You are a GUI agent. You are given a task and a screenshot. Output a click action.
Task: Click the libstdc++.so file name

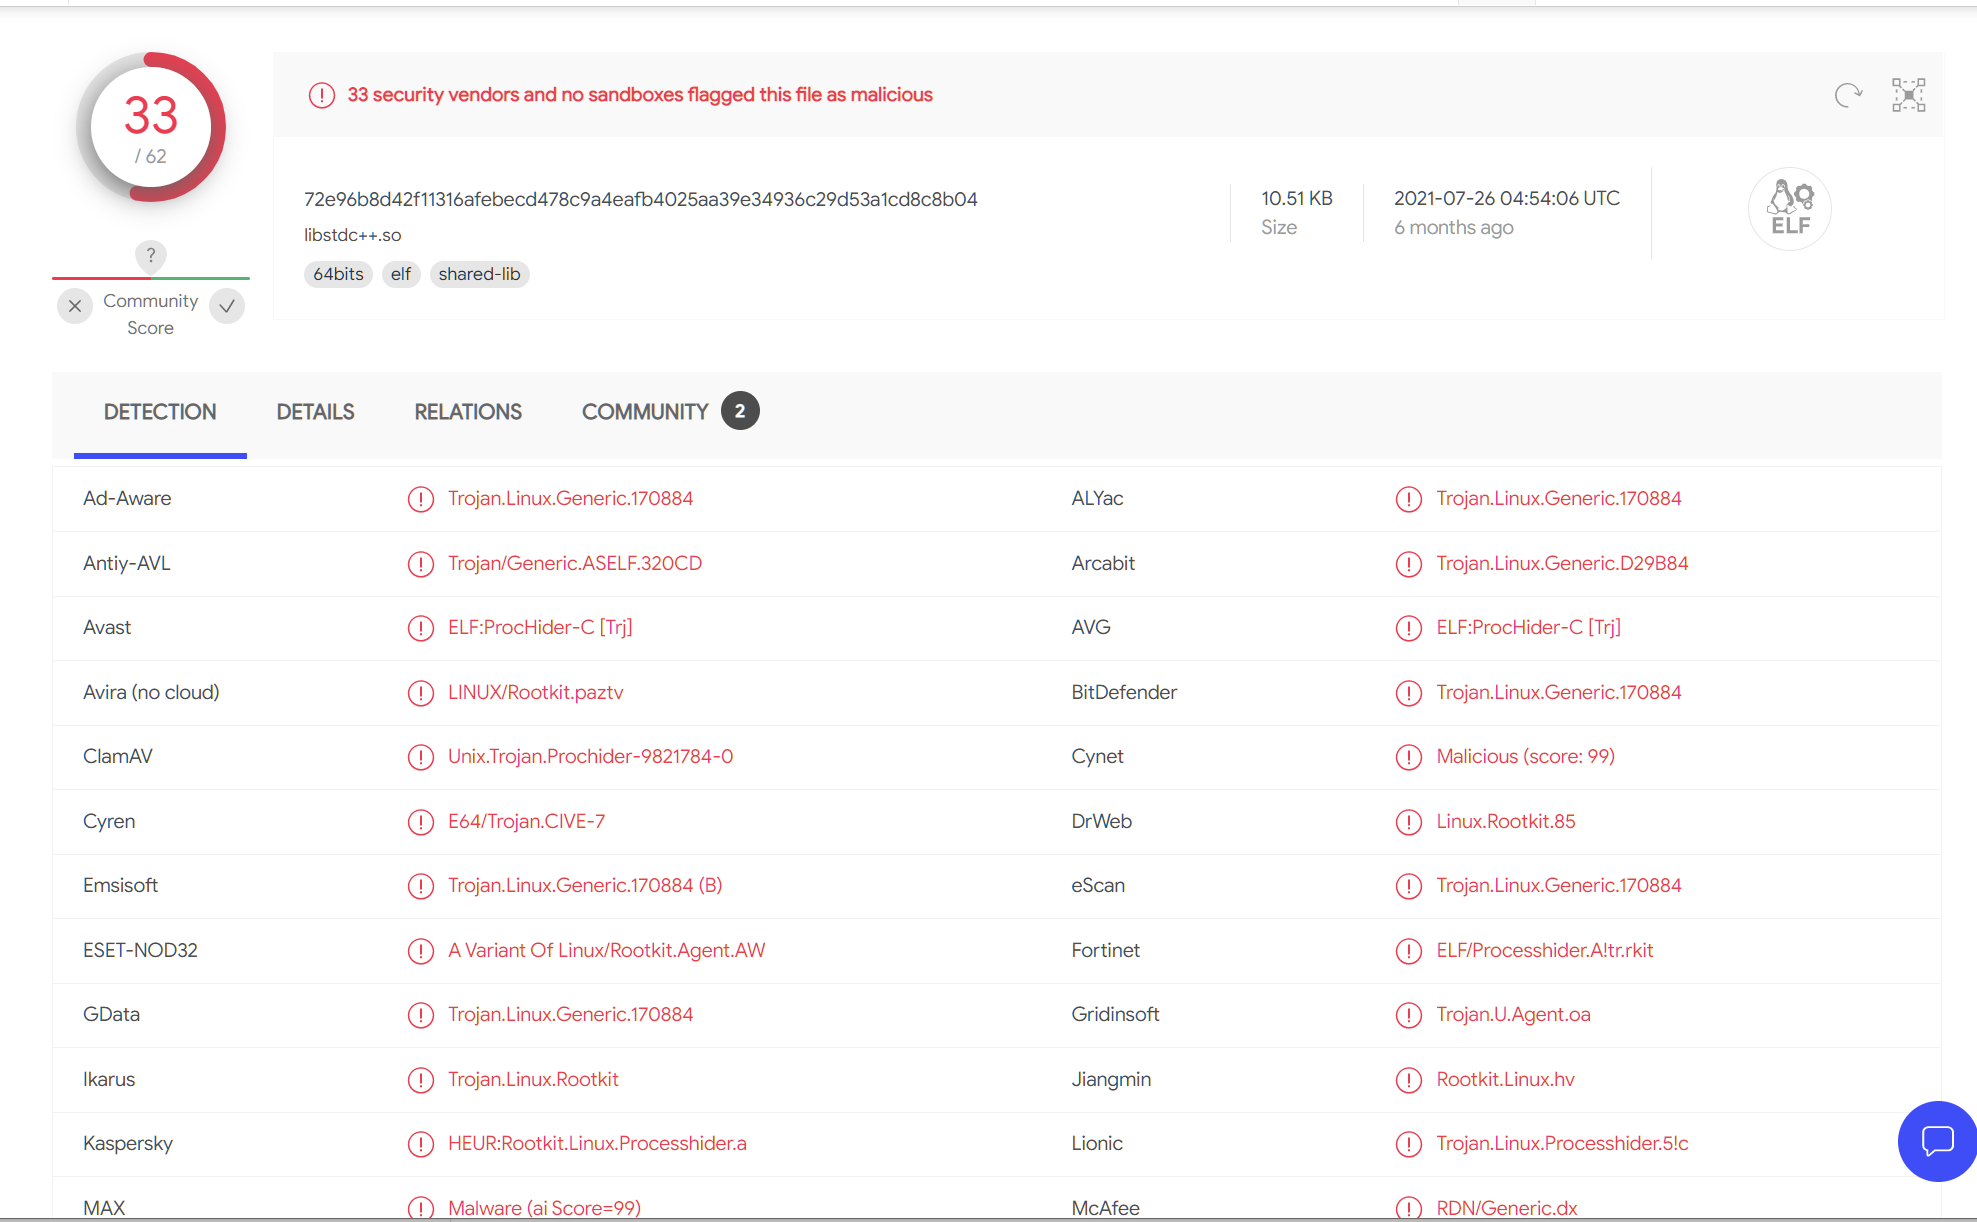click(353, 235)
